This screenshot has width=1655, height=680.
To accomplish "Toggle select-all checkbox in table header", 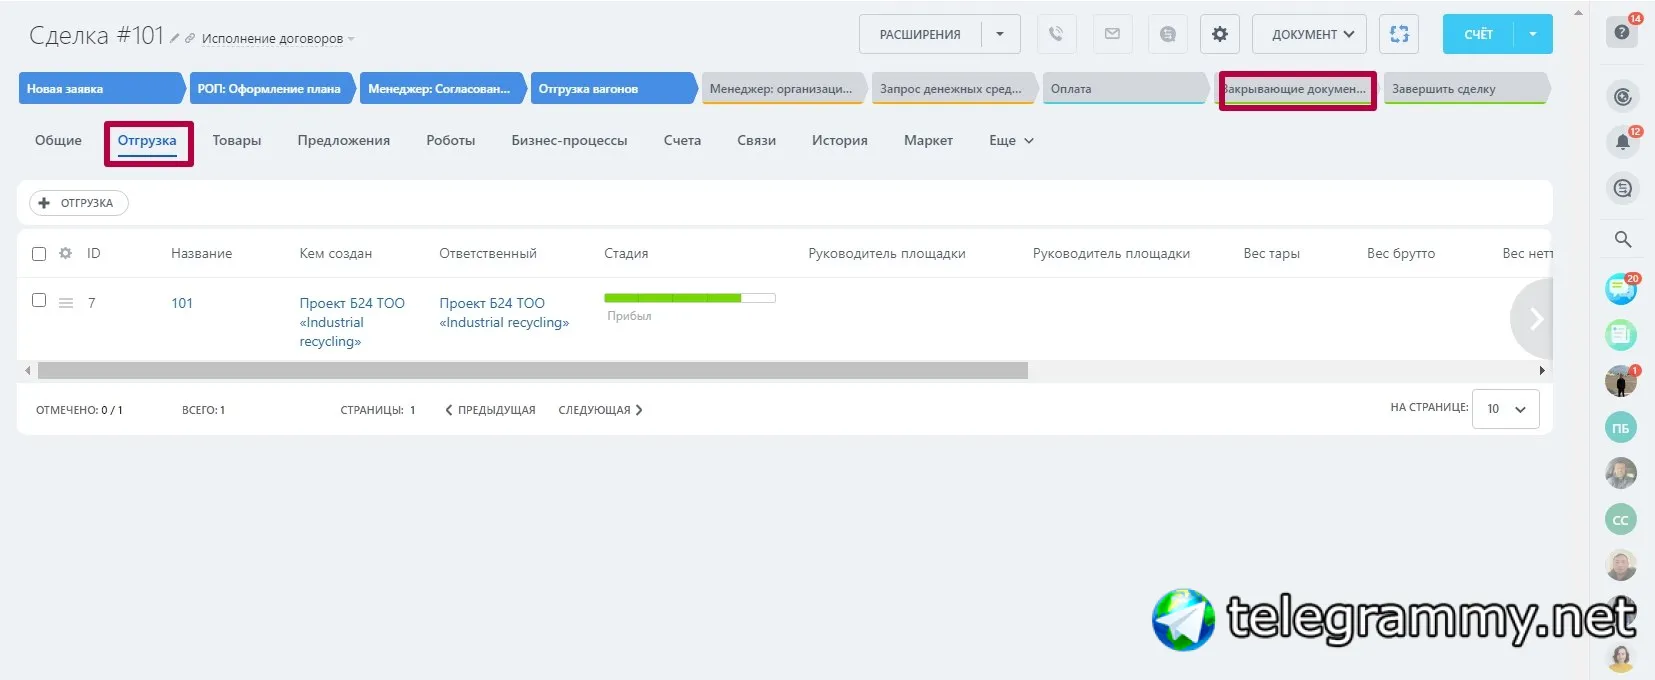I will point(39,254).
